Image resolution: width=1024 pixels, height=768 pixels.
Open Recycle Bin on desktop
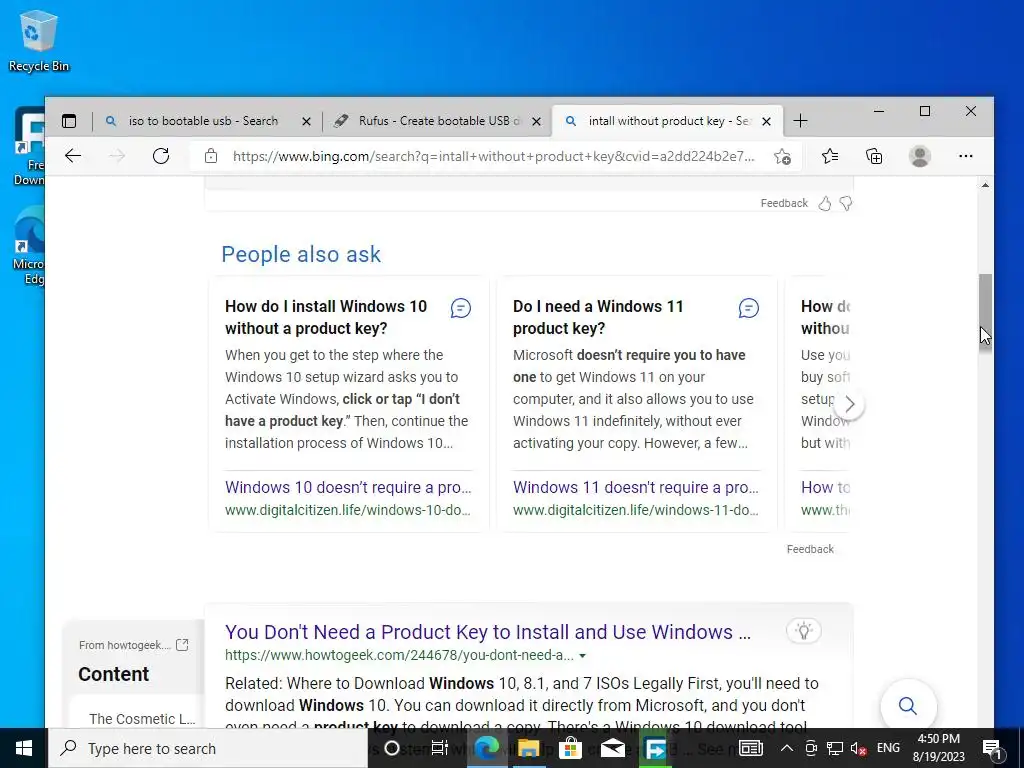(x=39, y=40)
